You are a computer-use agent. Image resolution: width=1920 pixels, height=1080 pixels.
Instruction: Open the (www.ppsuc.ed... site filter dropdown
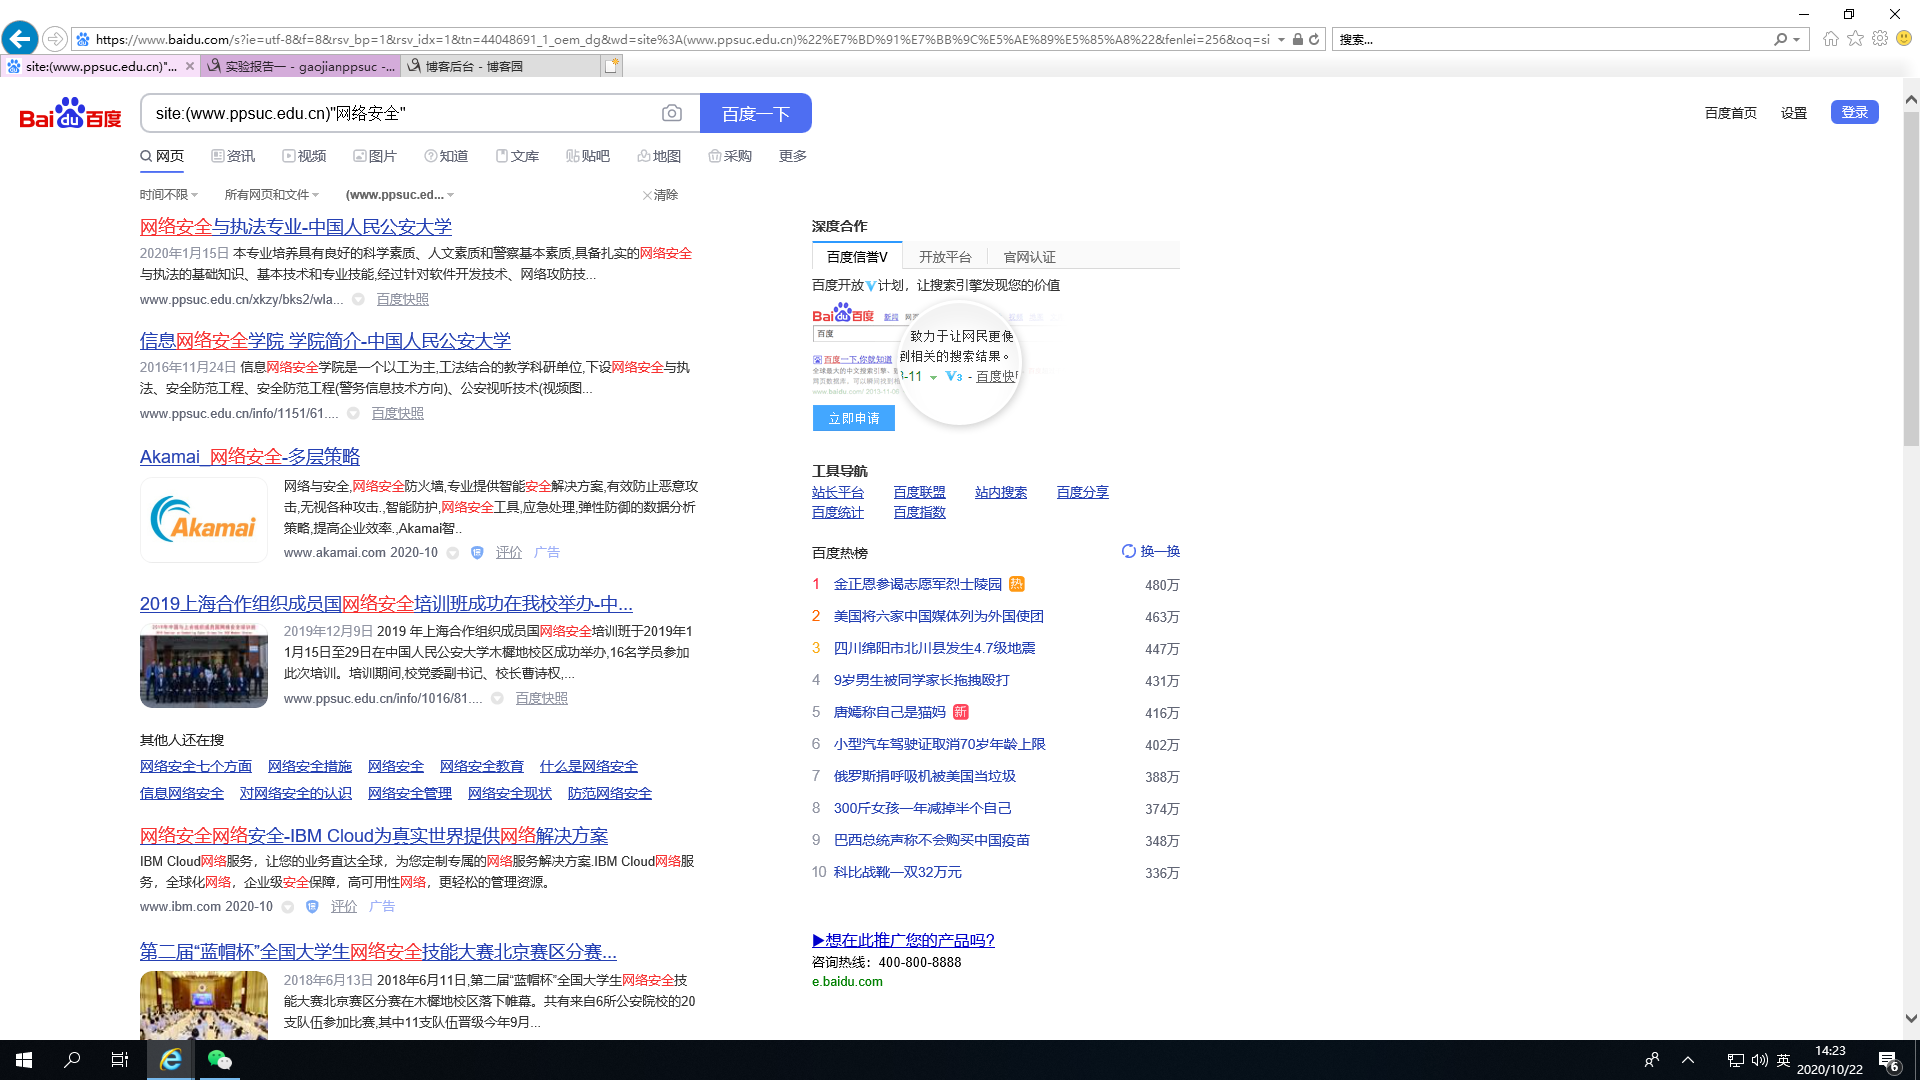coord(399,195)
